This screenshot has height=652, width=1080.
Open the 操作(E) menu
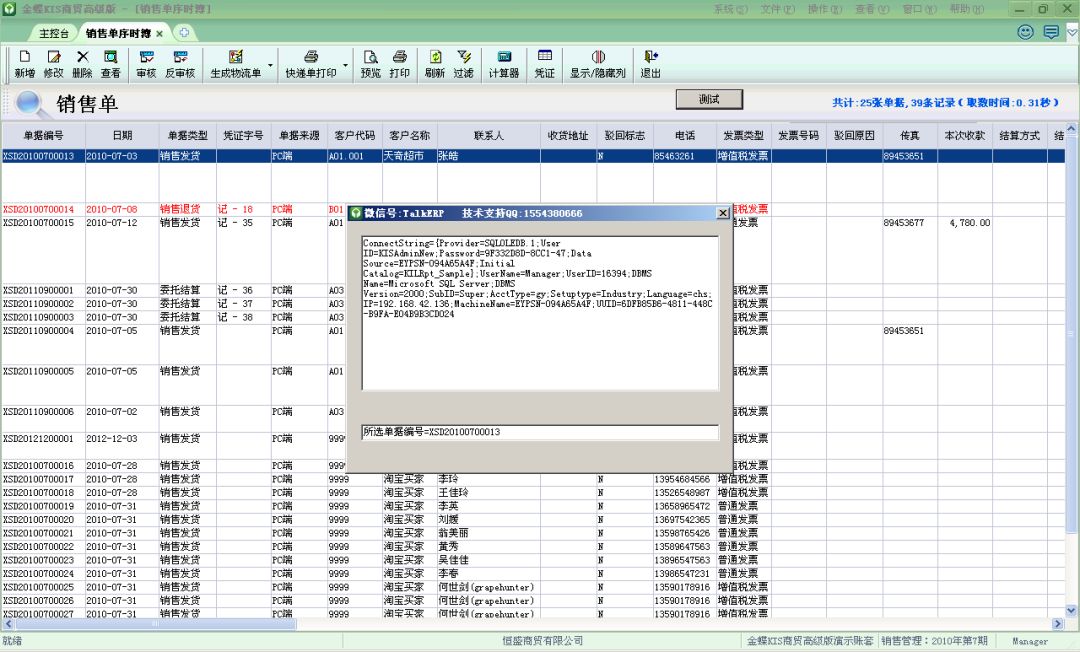point(824,9)
